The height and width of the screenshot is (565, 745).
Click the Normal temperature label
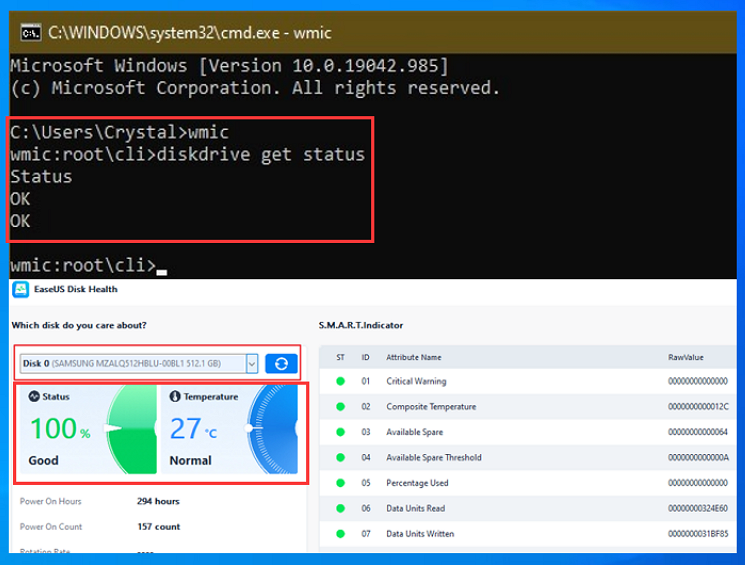tap(190, 460)
